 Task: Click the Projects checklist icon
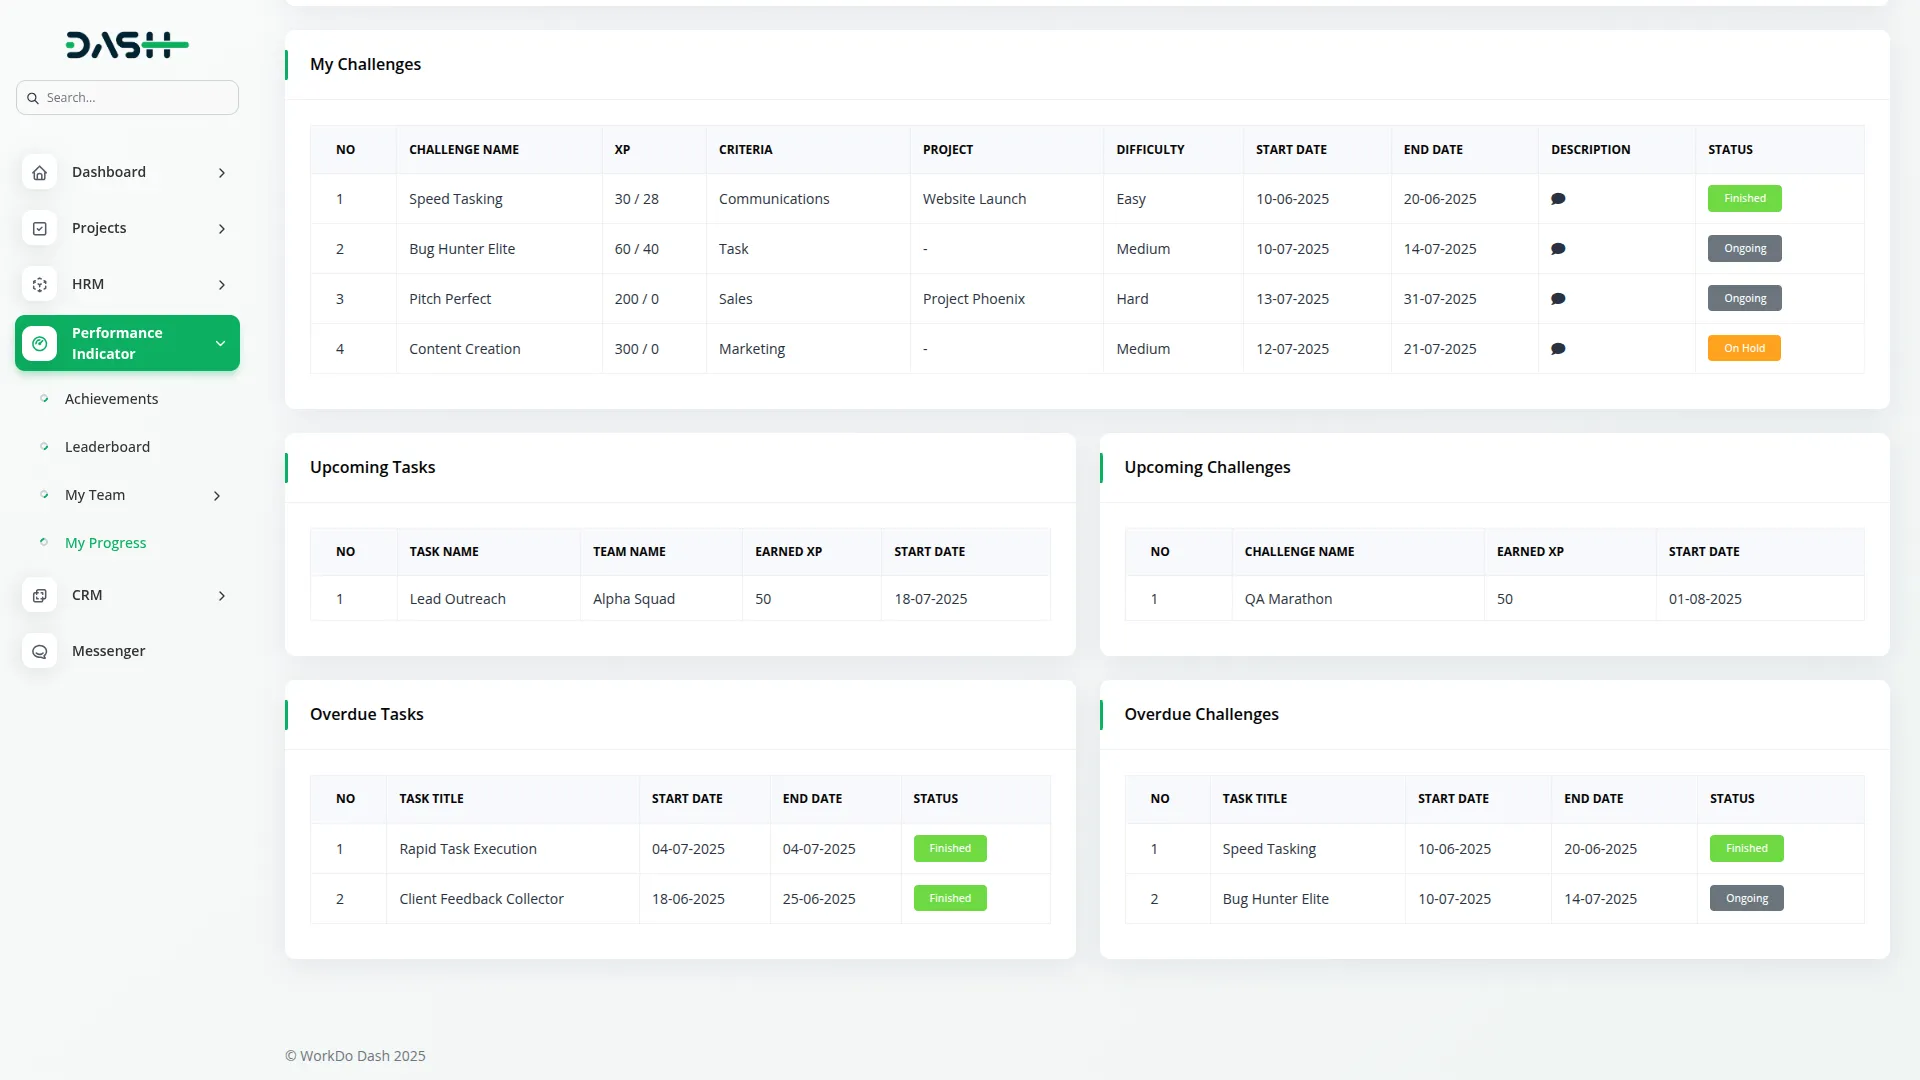(x=39, y=229)
